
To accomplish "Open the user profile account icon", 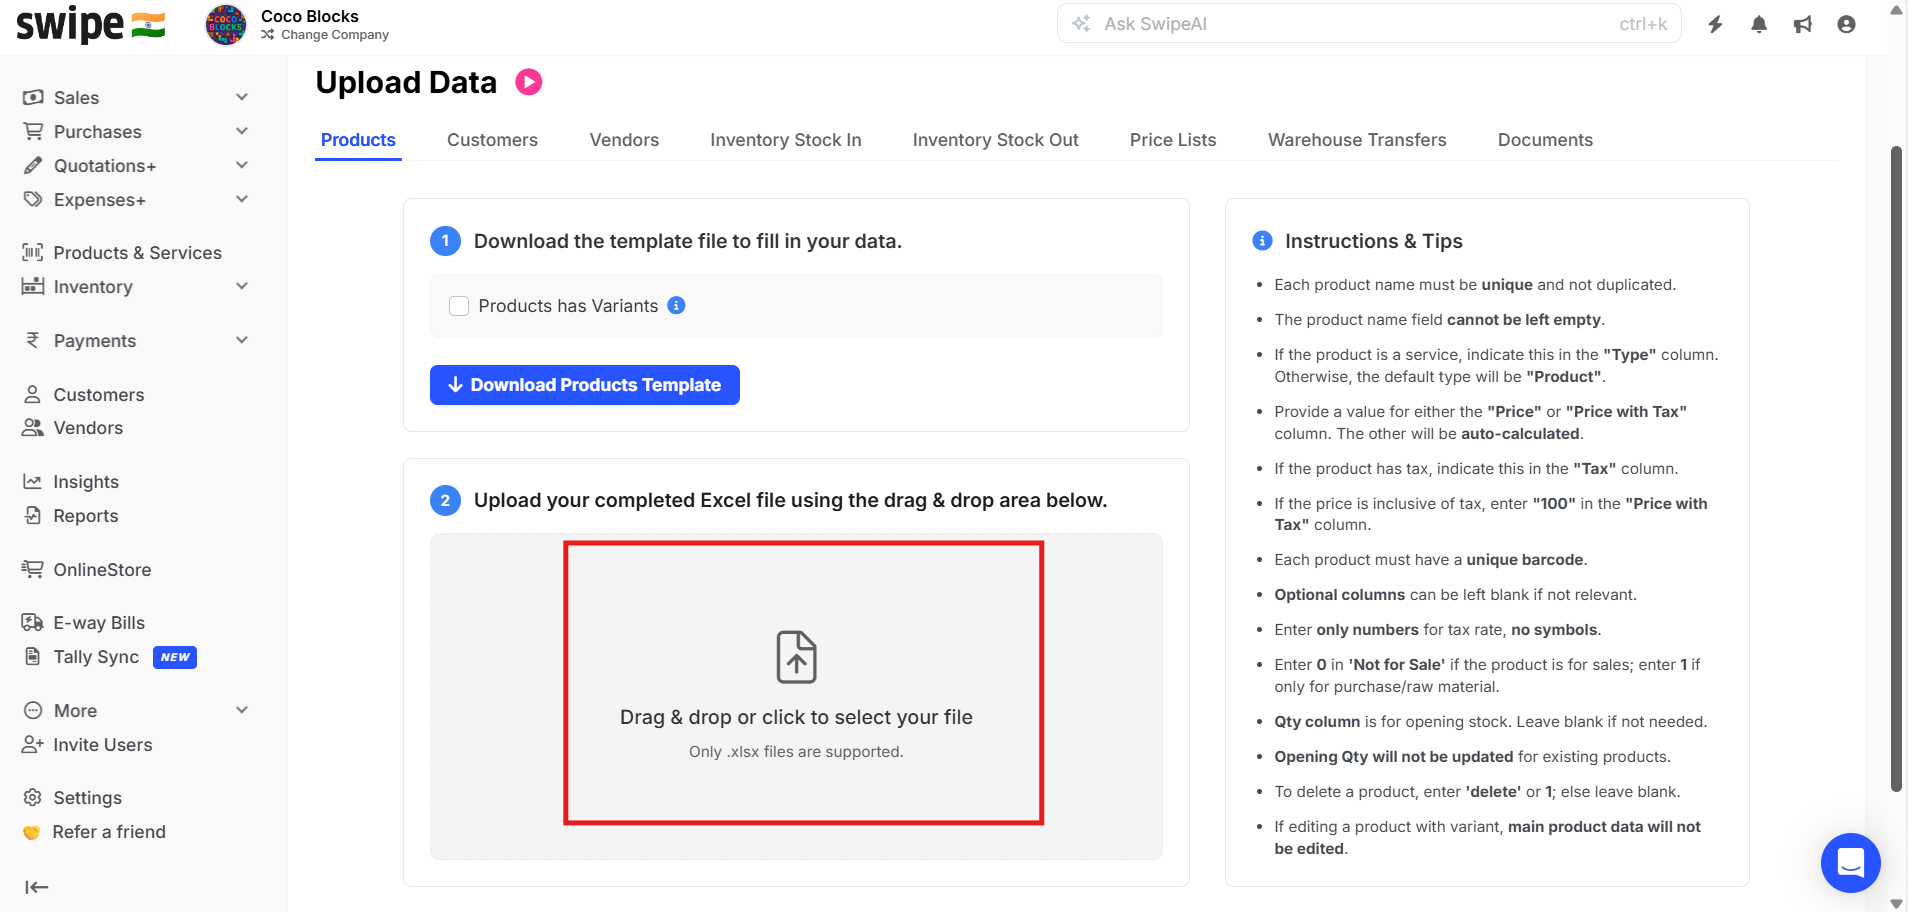I will point(1846,24).
